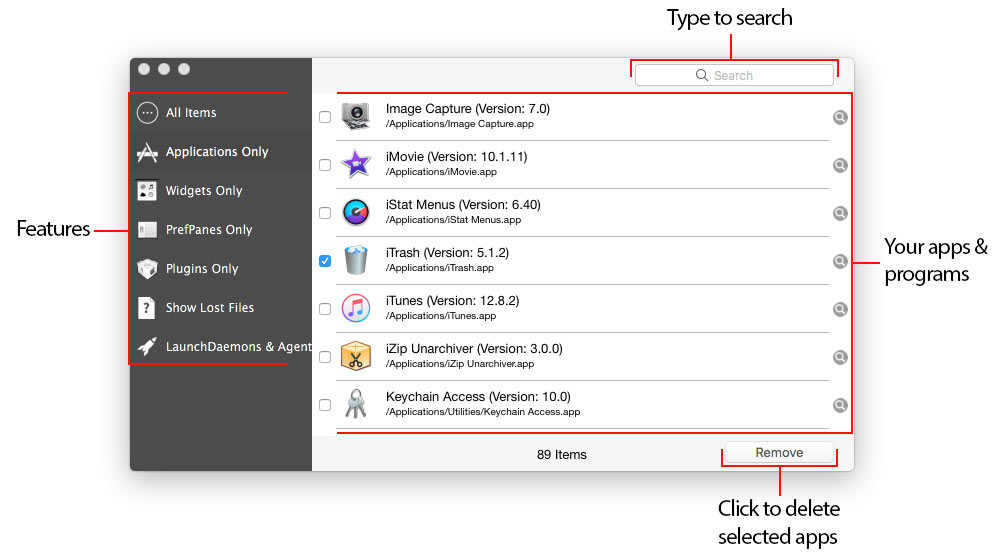Reveal Image Capture with its magnifier icon
The height and width of the screenshot is (553, 1000).
click(840, 117)
